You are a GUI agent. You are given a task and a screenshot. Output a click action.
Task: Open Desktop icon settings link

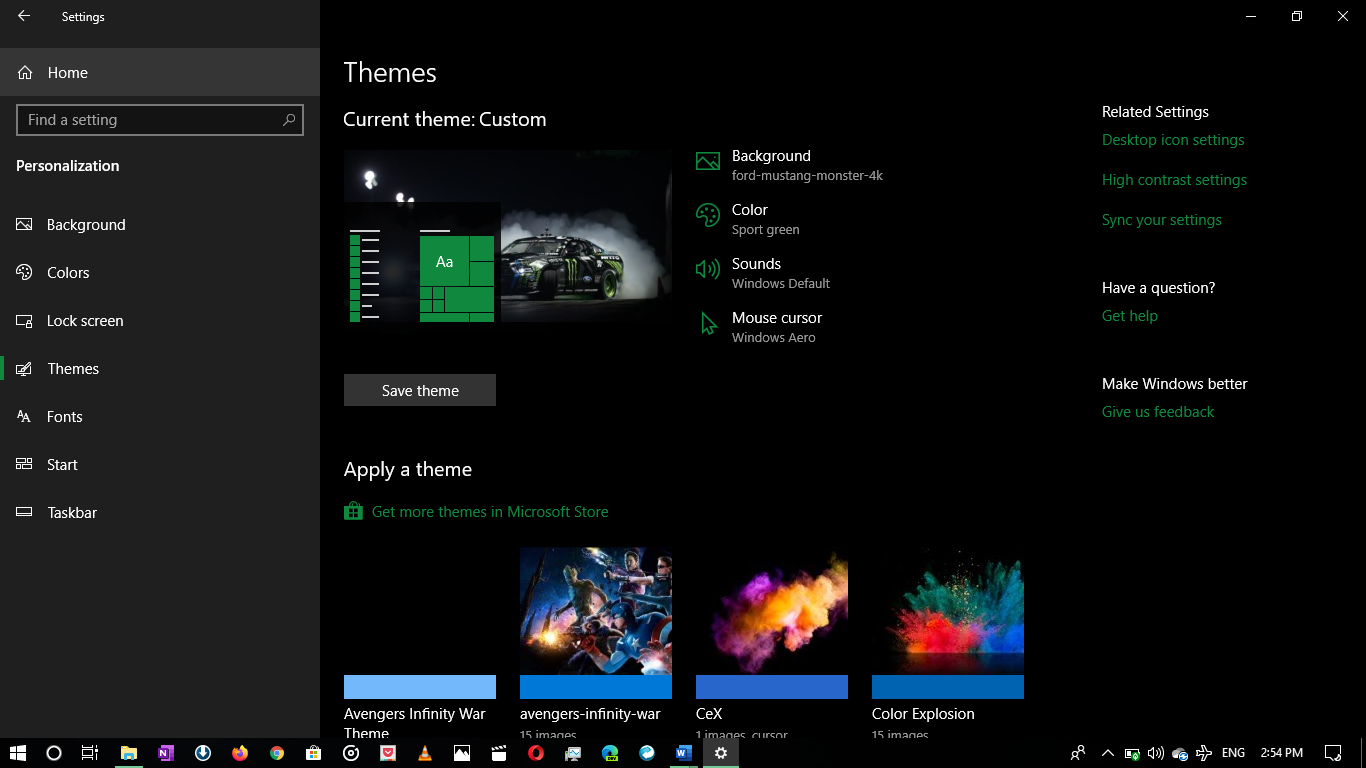click(x=1173, y=140)
